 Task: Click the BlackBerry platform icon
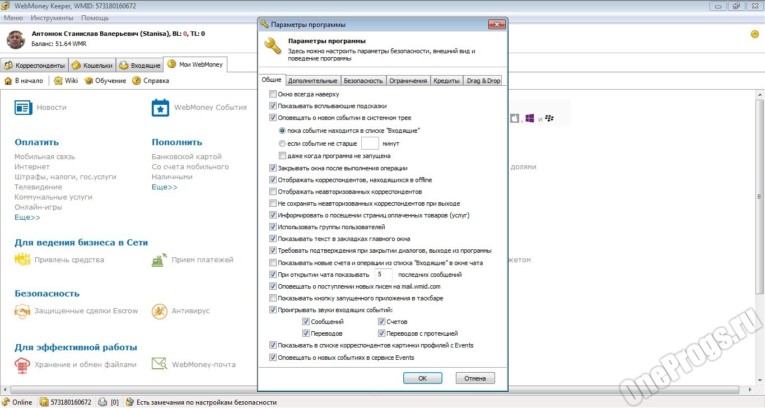[549, 118]
